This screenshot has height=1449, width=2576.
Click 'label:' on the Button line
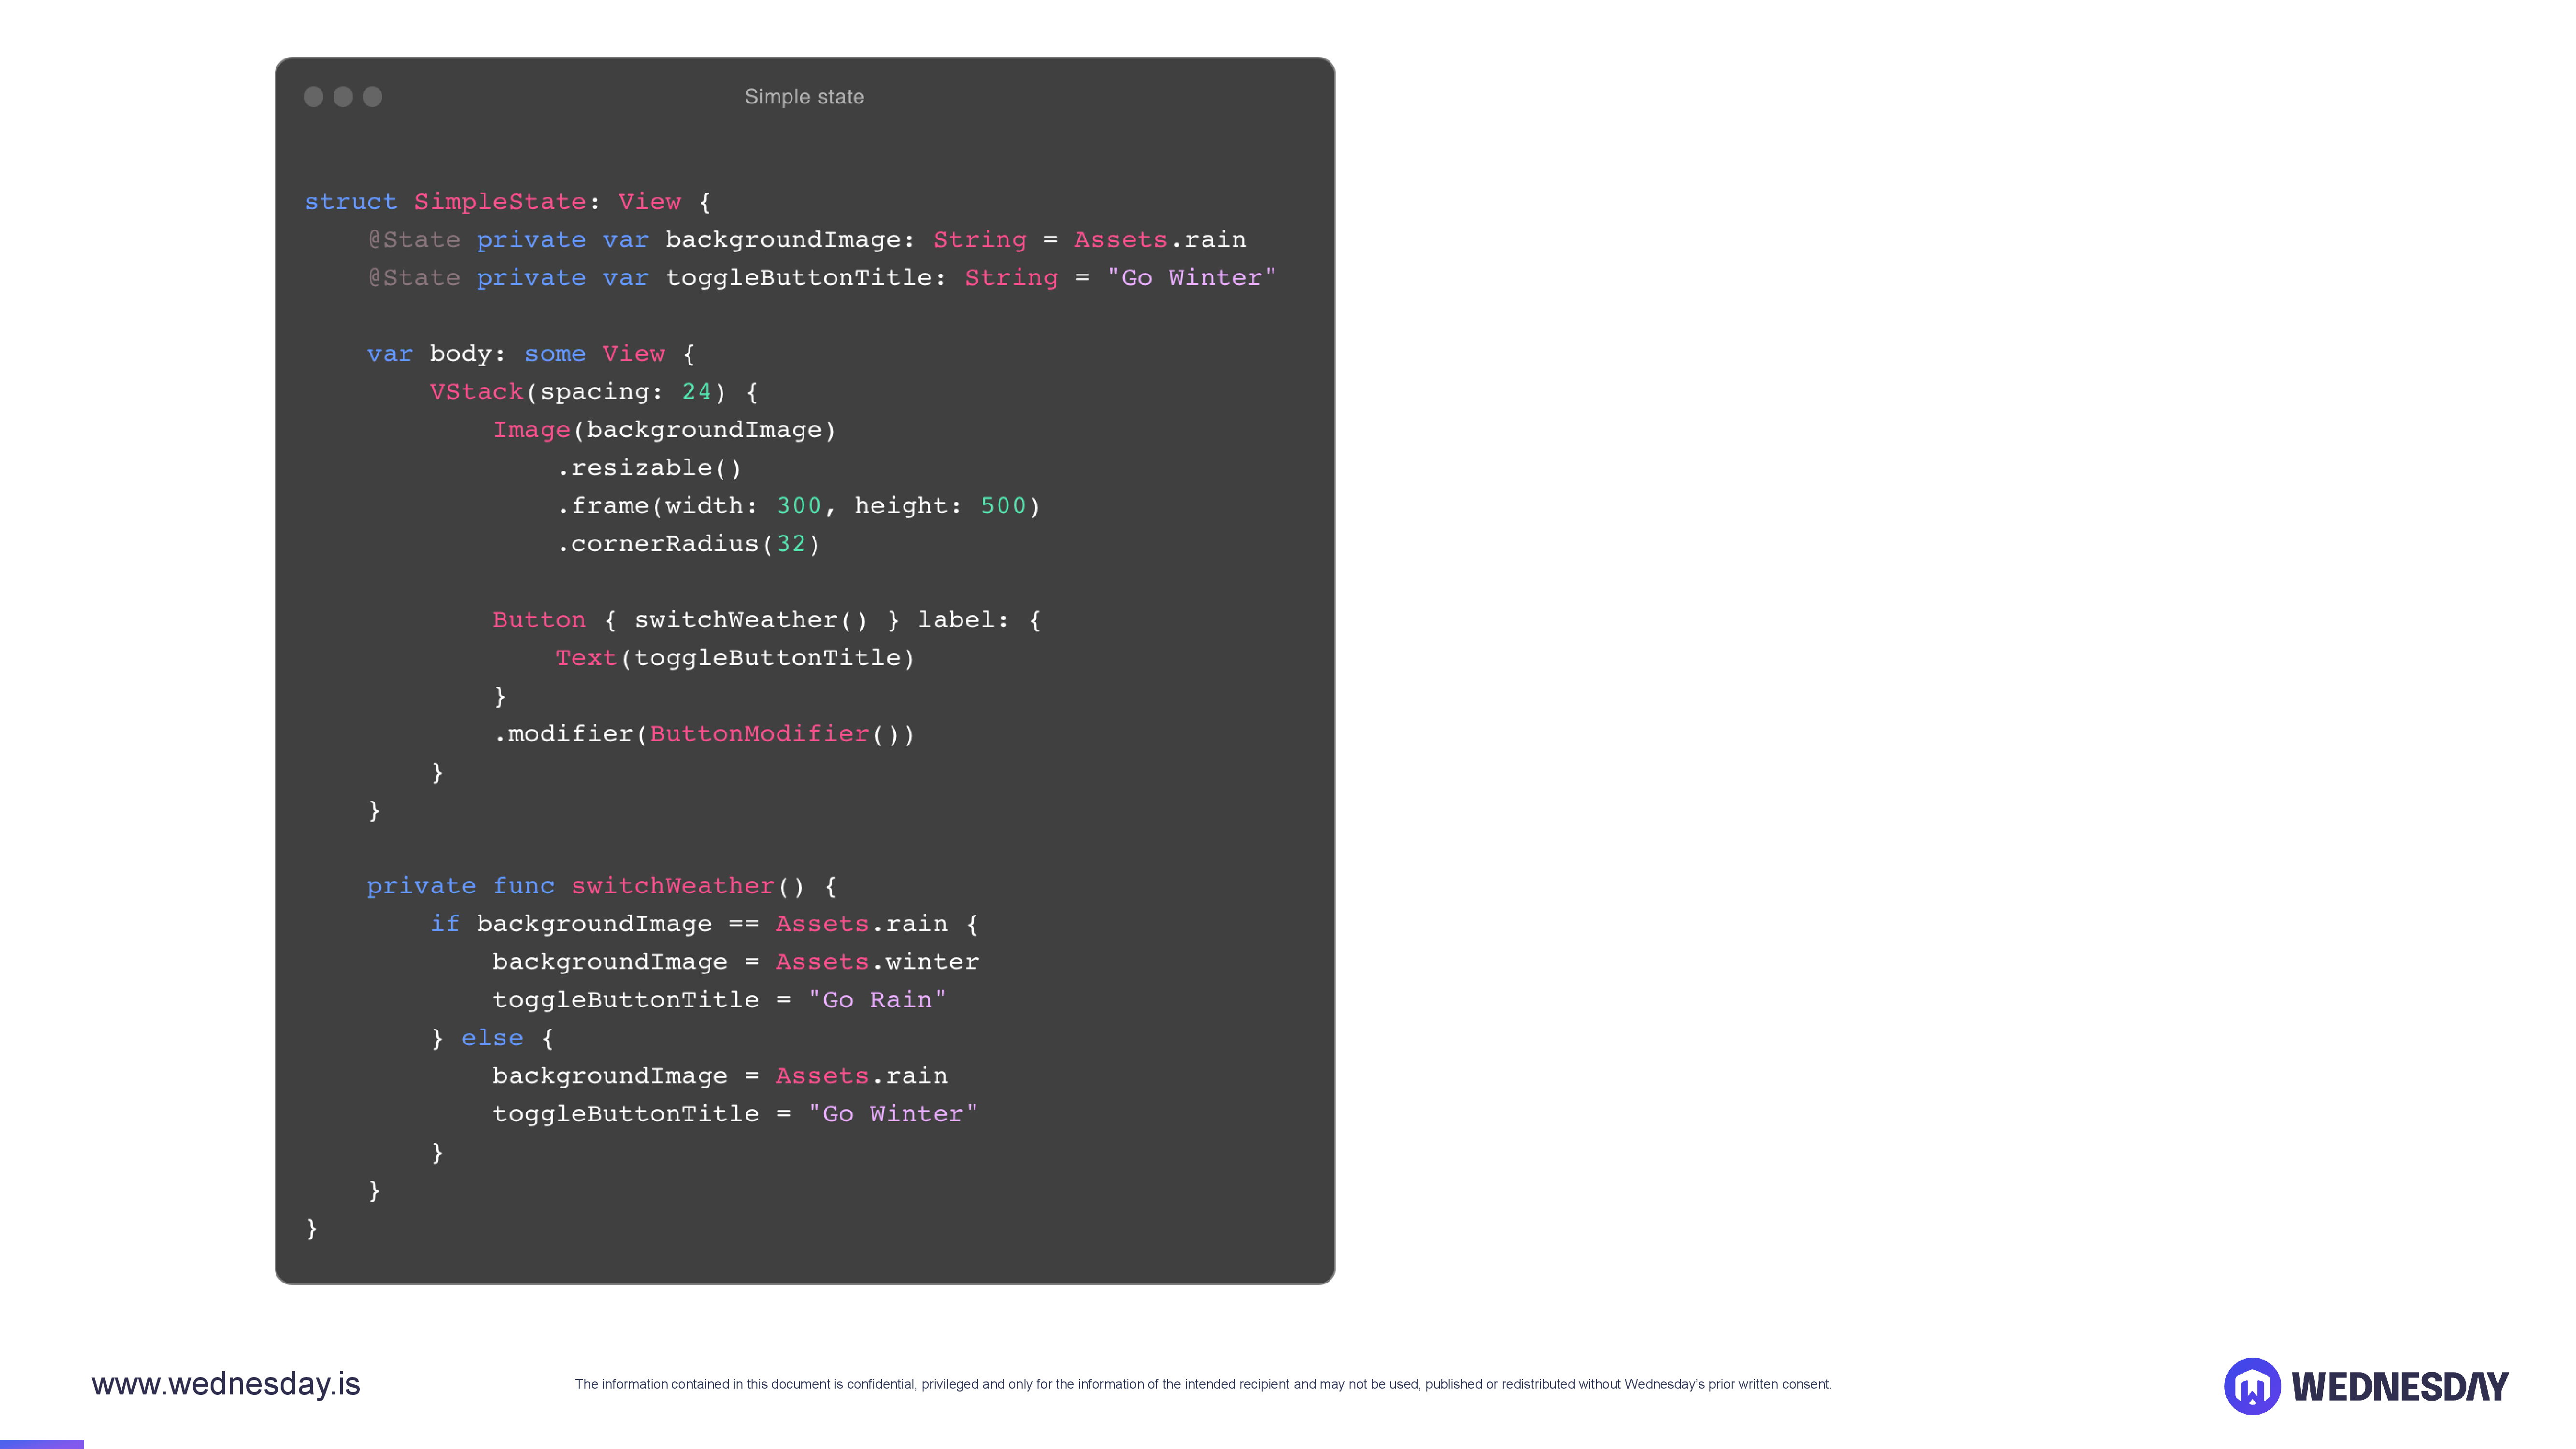tap(964, 620)
